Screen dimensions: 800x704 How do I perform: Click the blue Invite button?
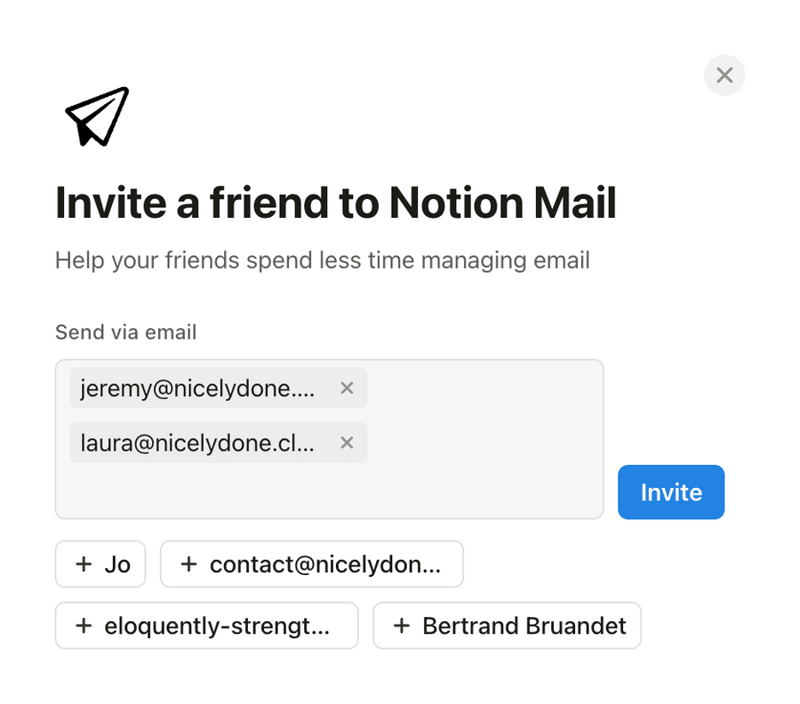671,492
